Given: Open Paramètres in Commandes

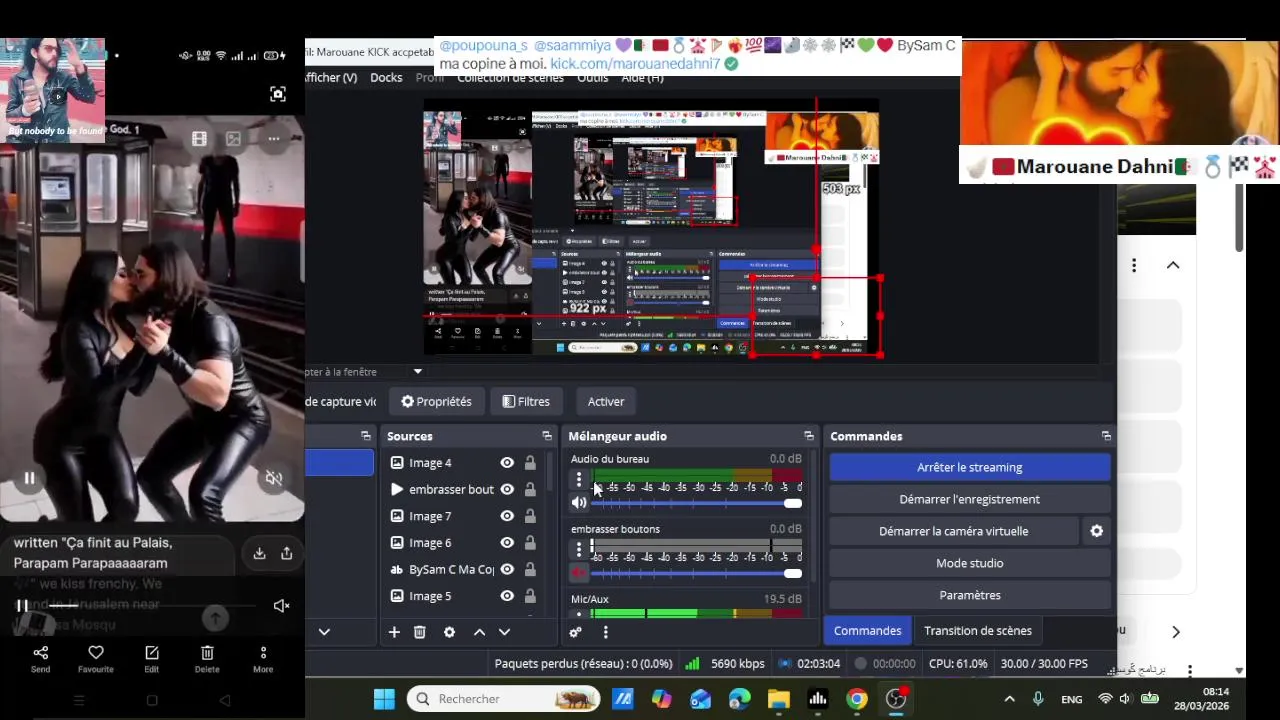Looking at the screenshot, I should pos(970,595).
